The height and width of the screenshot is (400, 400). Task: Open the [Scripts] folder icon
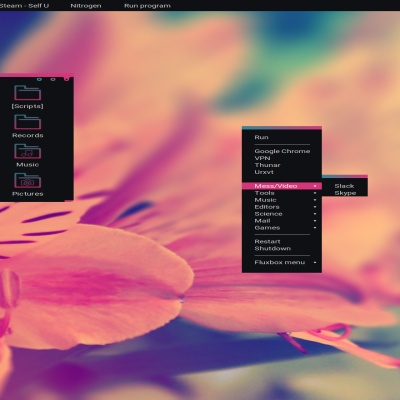(28, 93)
